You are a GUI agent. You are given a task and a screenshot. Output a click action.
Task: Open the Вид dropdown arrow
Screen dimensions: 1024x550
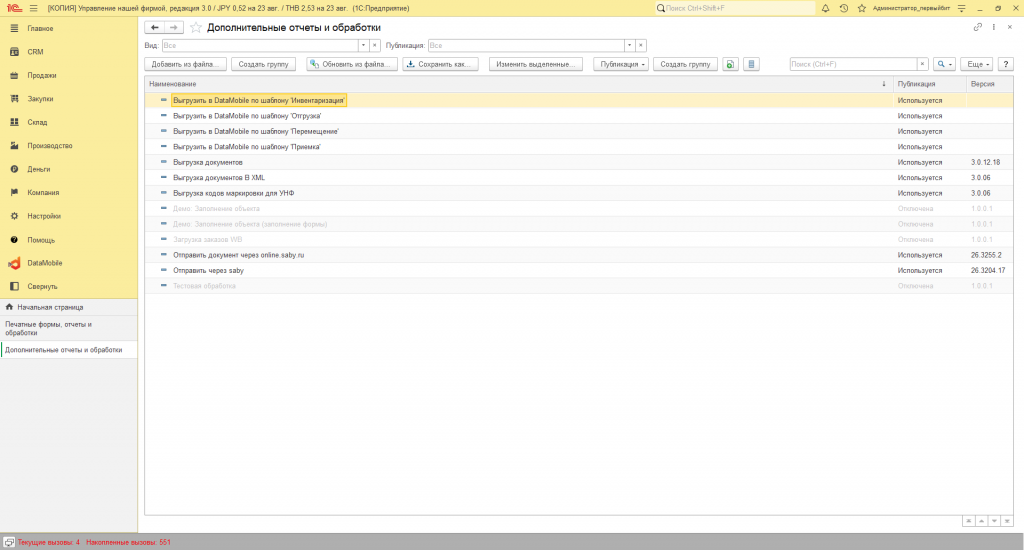click(363, 46)
